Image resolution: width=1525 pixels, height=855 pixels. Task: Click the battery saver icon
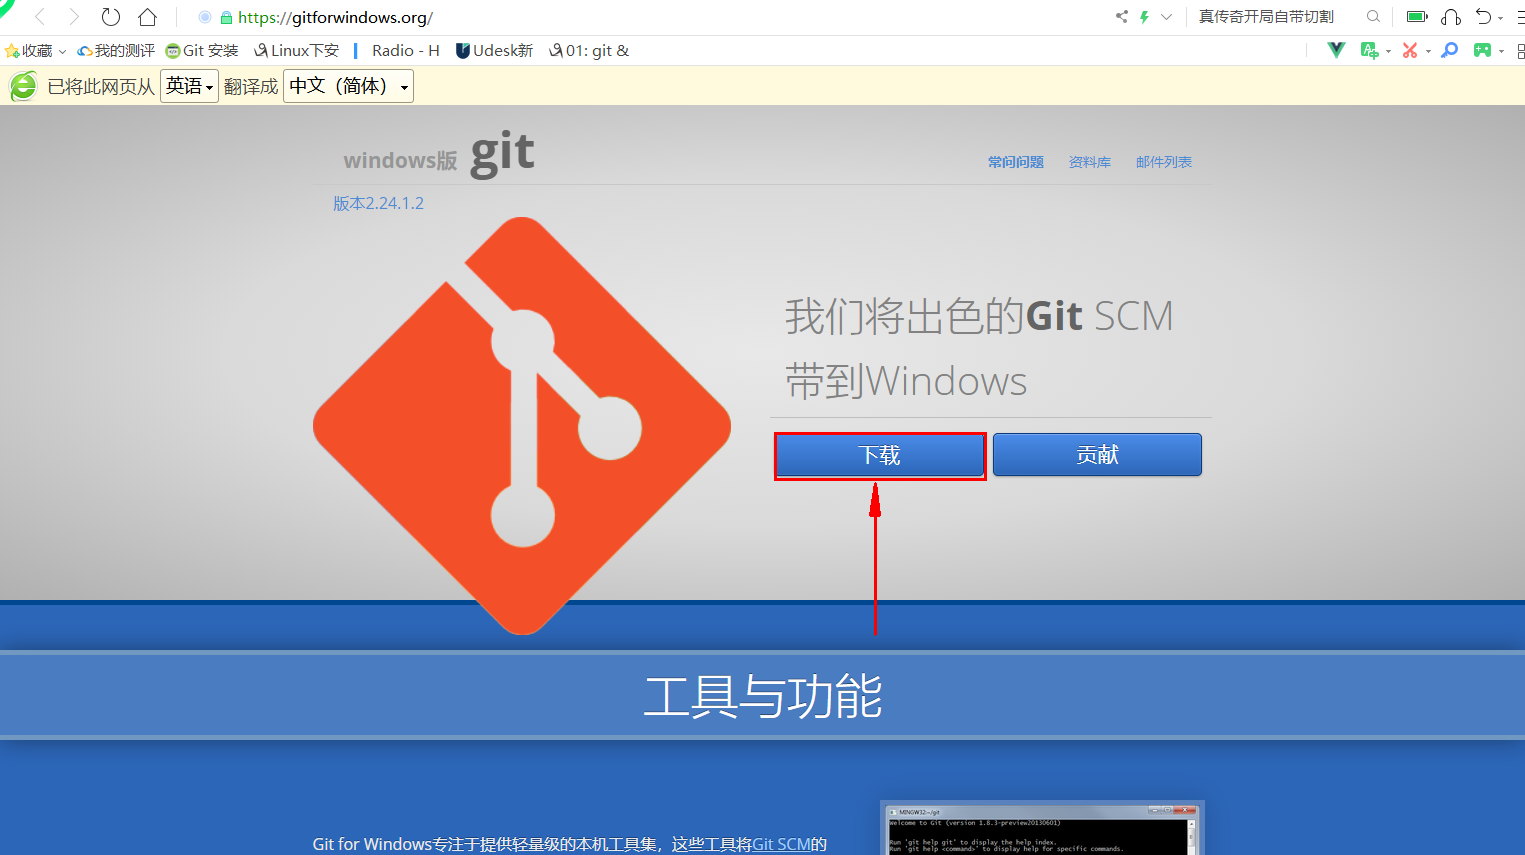pos(1417,16)
